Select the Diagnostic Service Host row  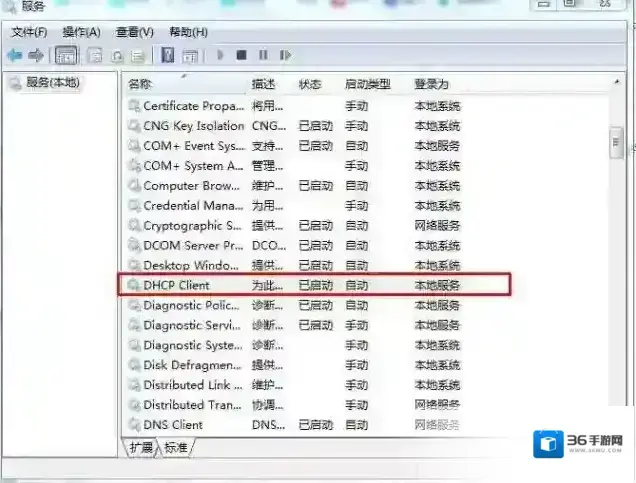(294, 325)
